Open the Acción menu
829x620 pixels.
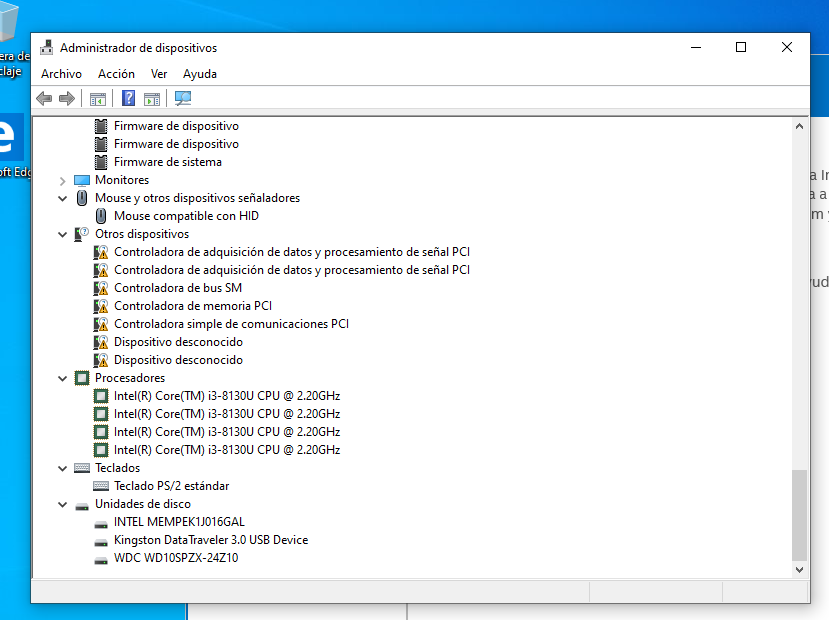(116, 74)
